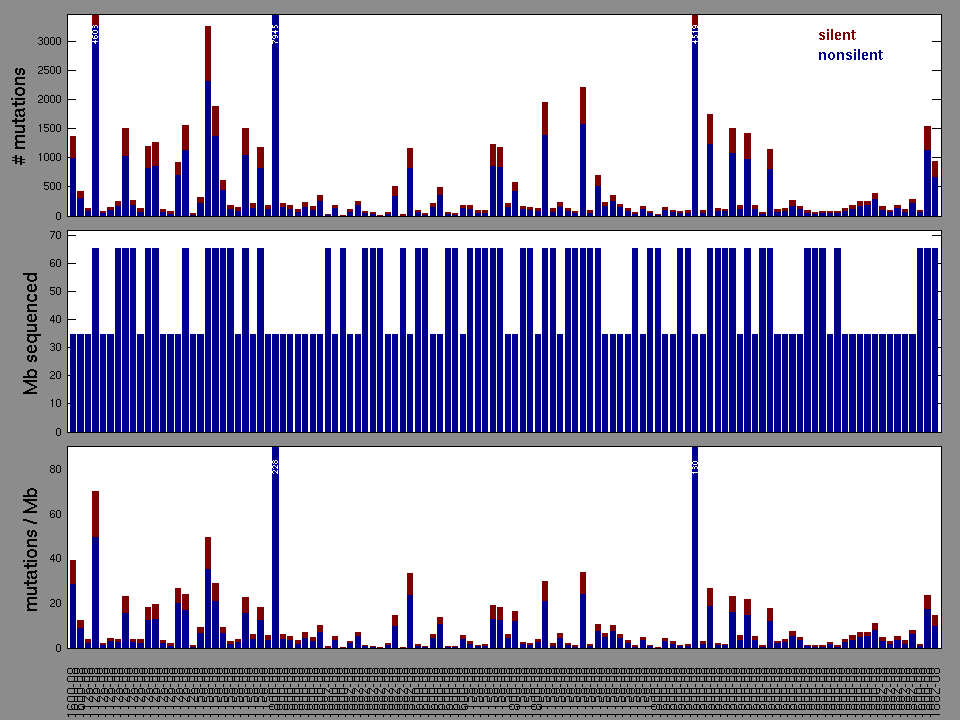The image size is (960, 720).
Task: Click the 40 tick on Mb sequenced axis
Action: (x=56, y=320)
